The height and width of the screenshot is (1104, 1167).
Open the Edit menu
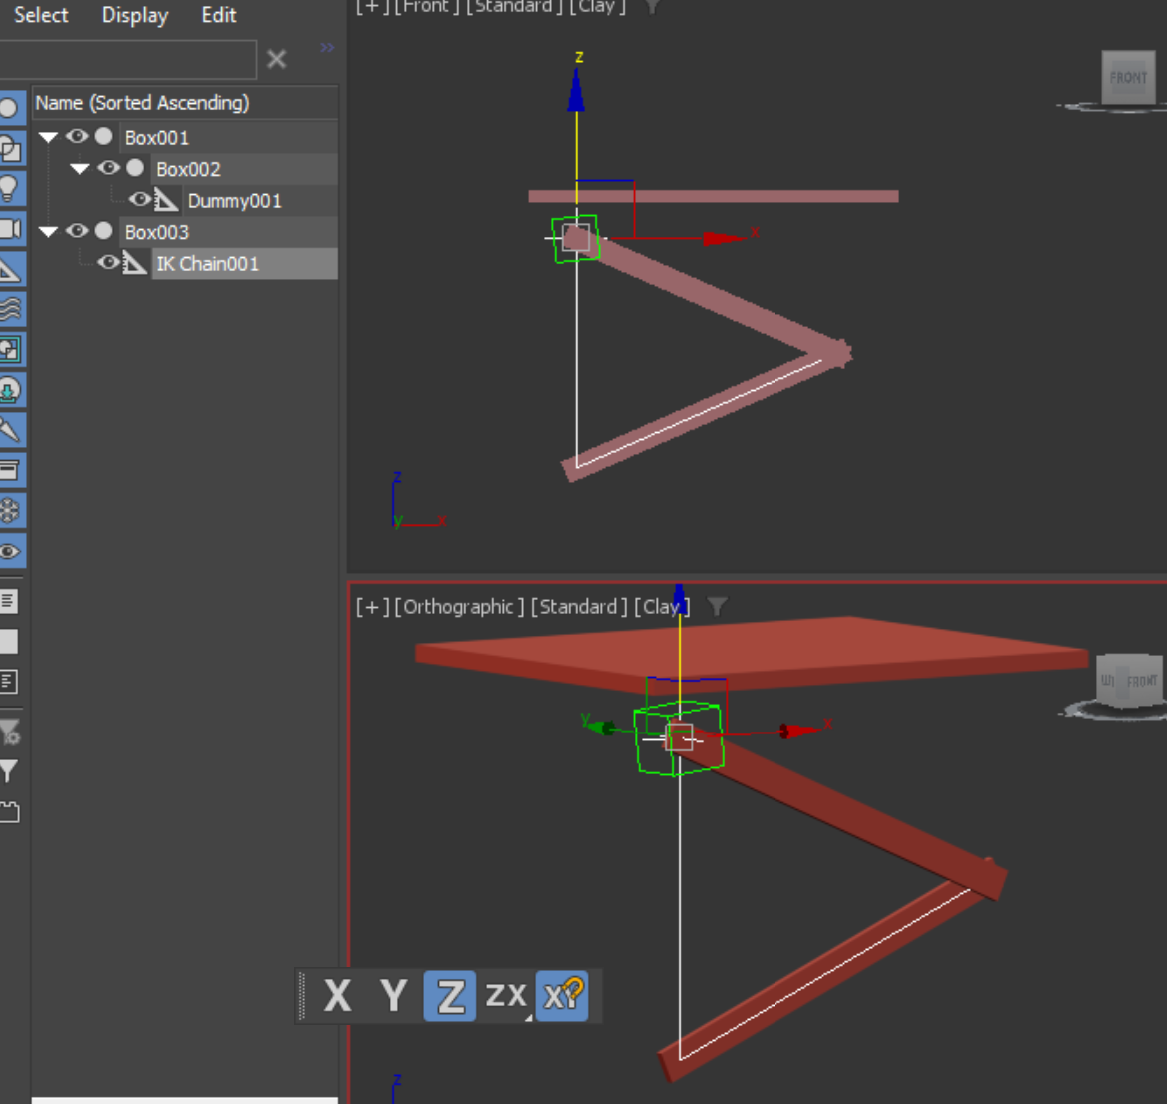pos(219,15)
